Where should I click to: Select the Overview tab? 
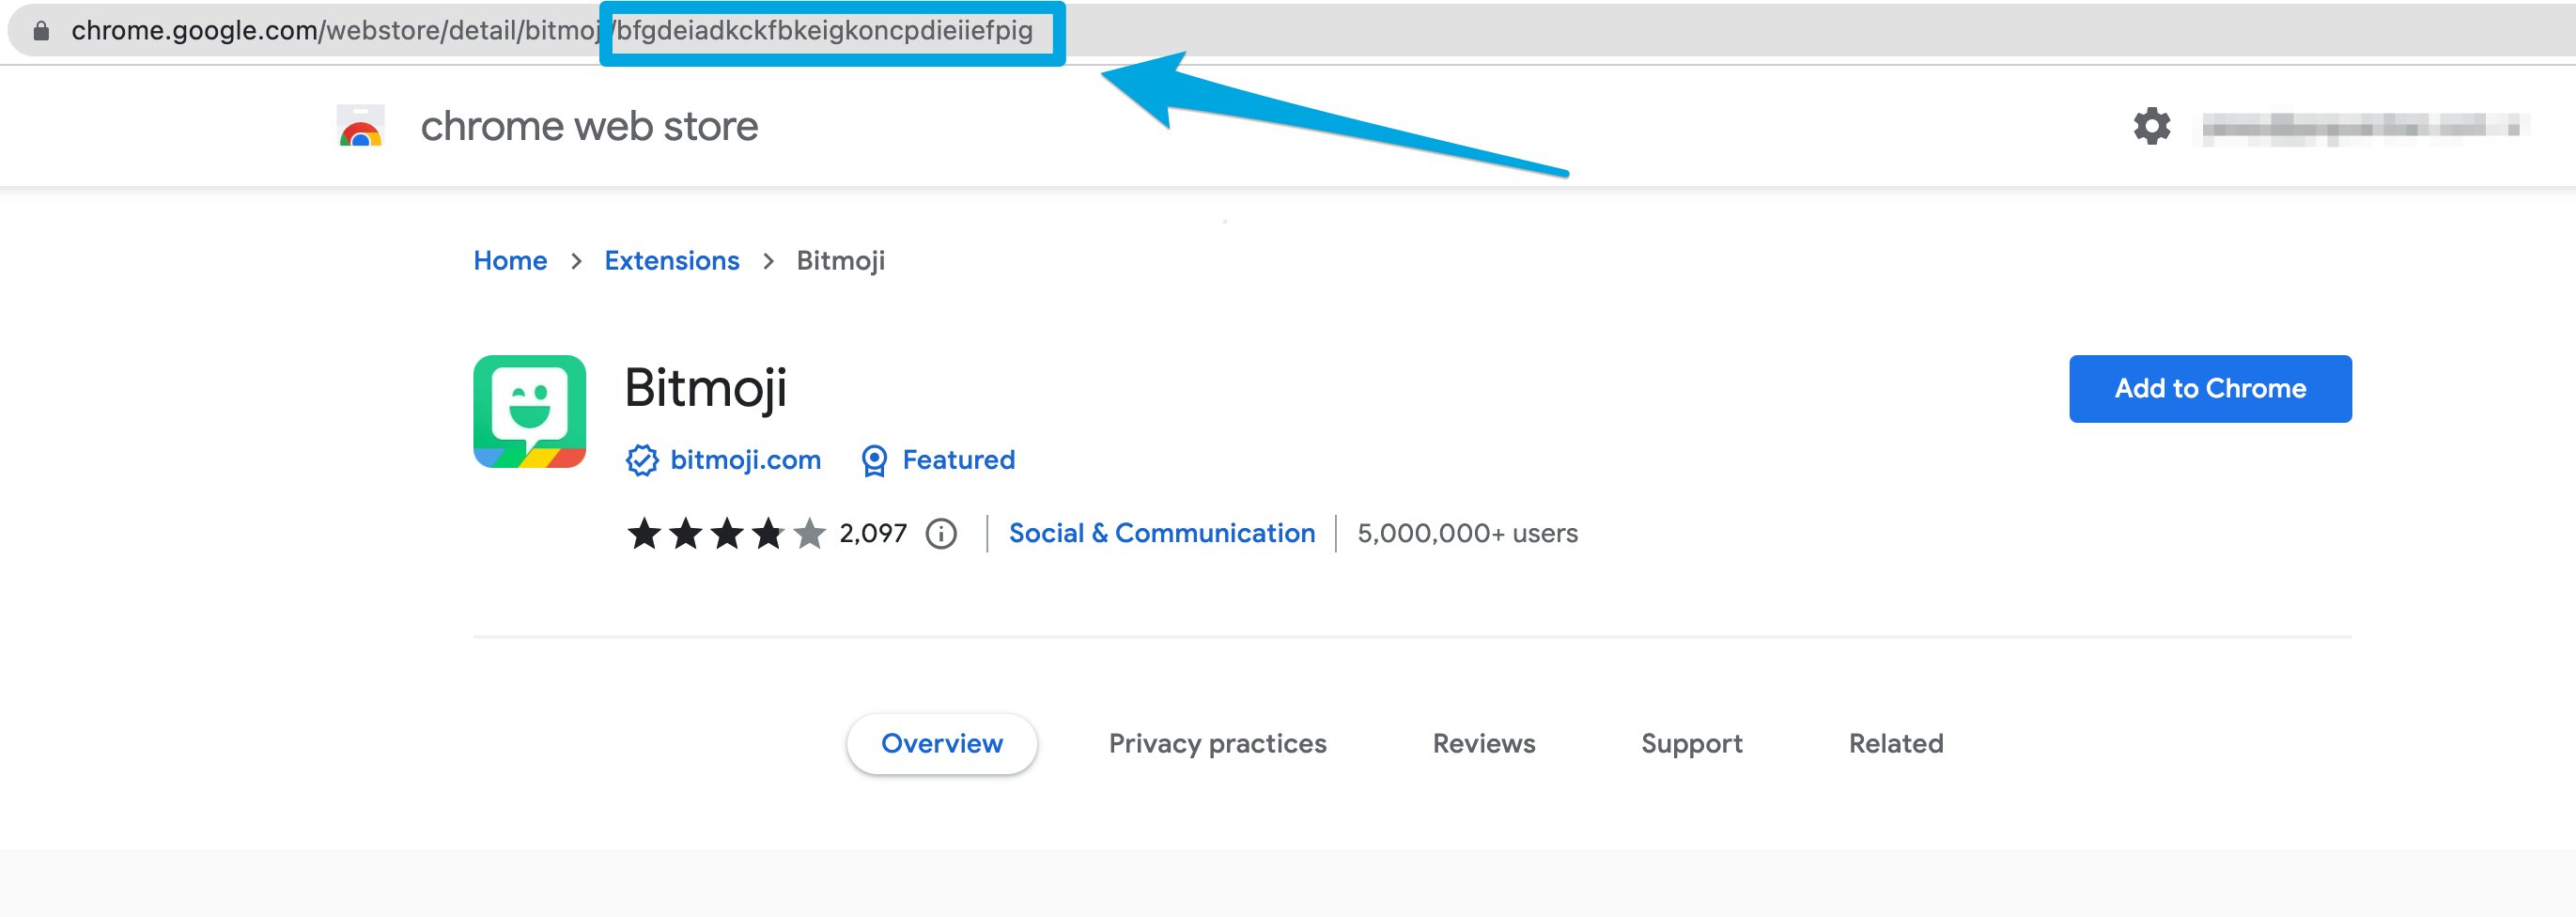coord(942,744)
